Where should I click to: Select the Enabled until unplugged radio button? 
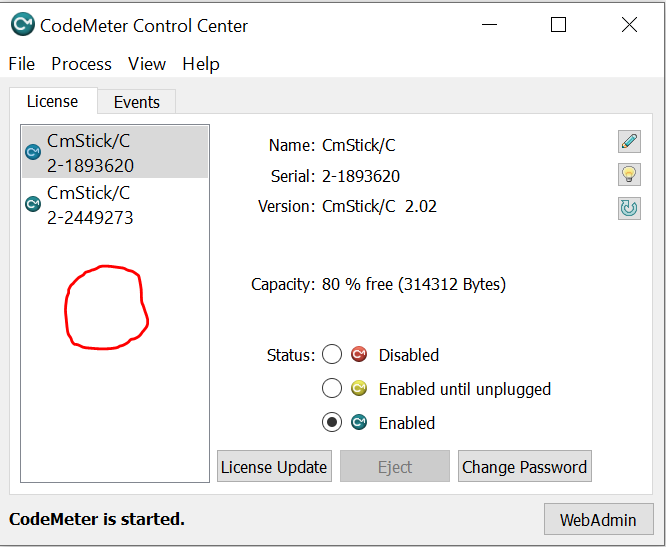[x=332, y=388]
